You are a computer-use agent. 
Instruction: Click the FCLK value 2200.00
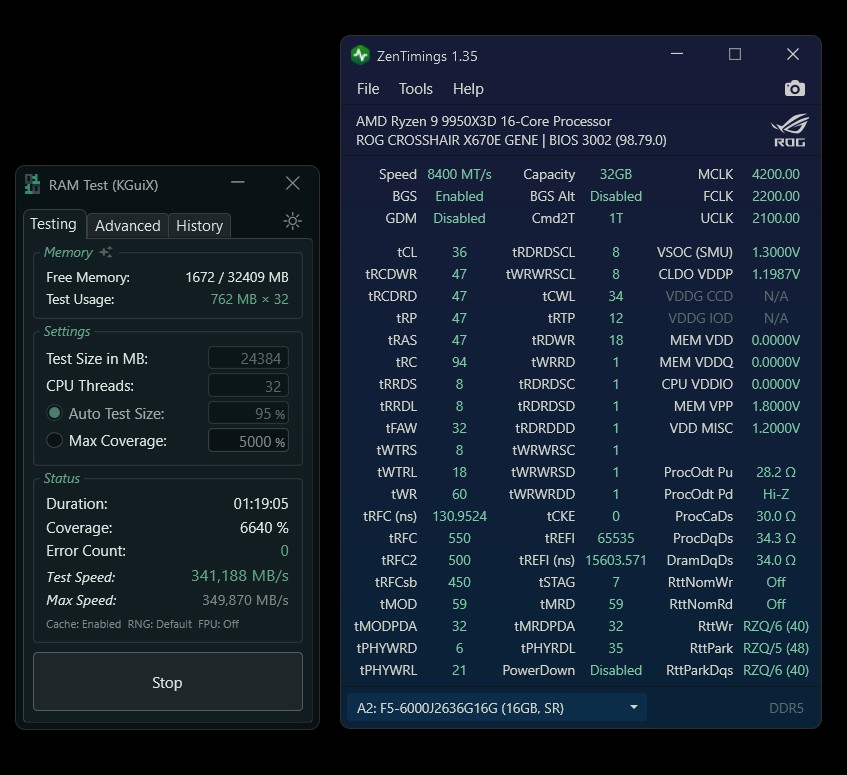(x=775, y=196)
